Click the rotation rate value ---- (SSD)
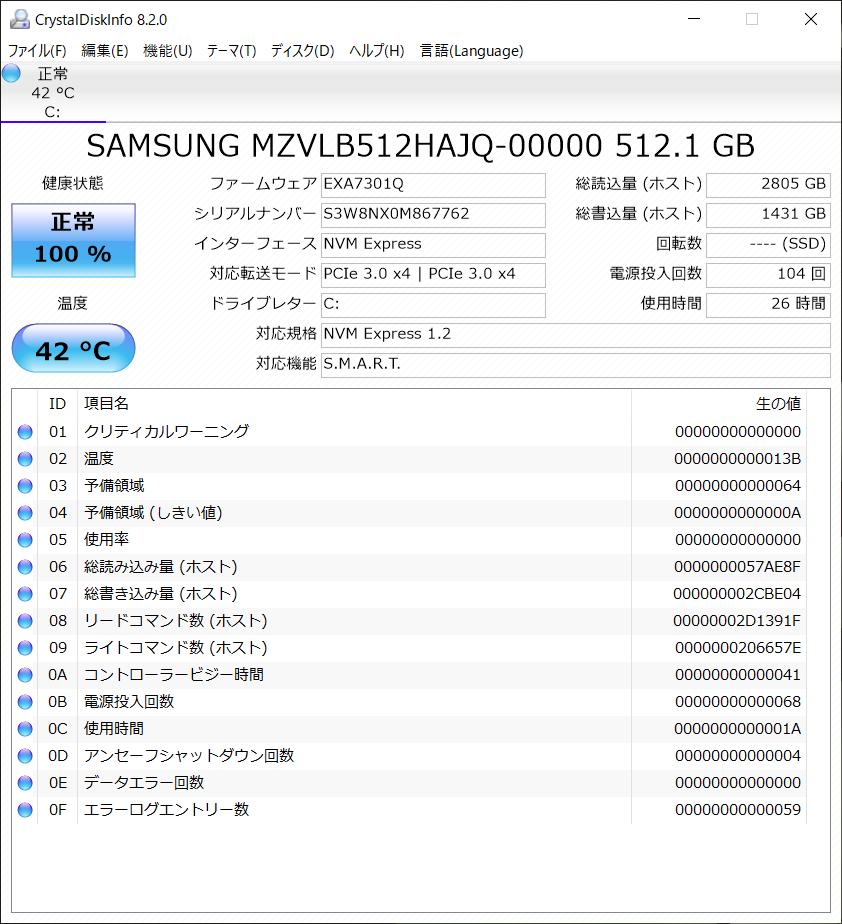Image resolution: width=842 pixels, height=924 pixels. point(768,245)
